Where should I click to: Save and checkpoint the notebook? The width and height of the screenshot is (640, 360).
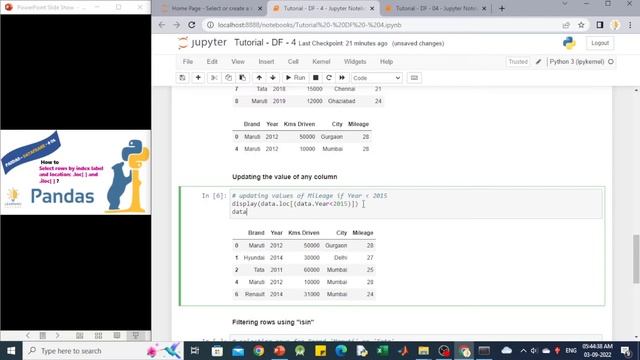182,78
